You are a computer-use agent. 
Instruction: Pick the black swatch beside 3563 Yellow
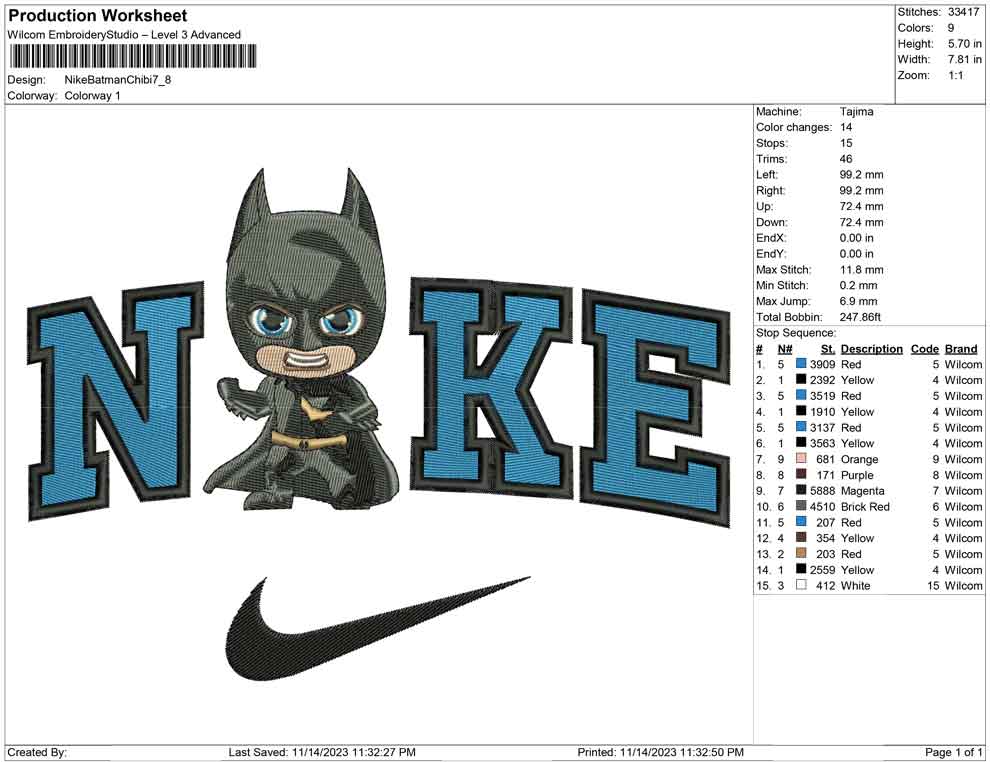pyautogui.click(x=801, y=443)
